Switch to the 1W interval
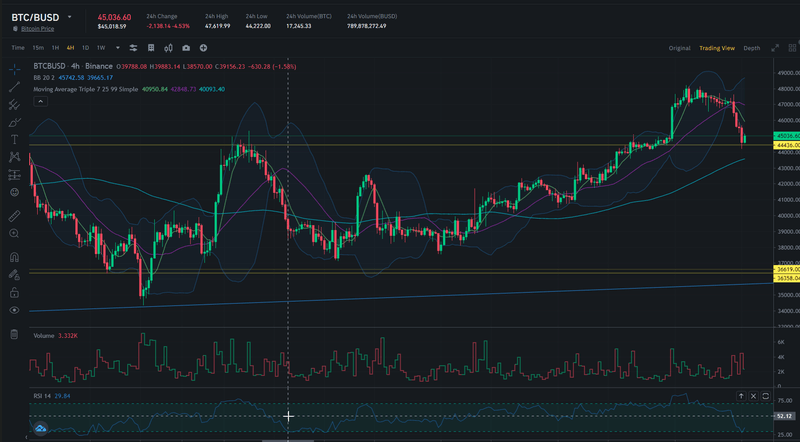 pos(101,48)
